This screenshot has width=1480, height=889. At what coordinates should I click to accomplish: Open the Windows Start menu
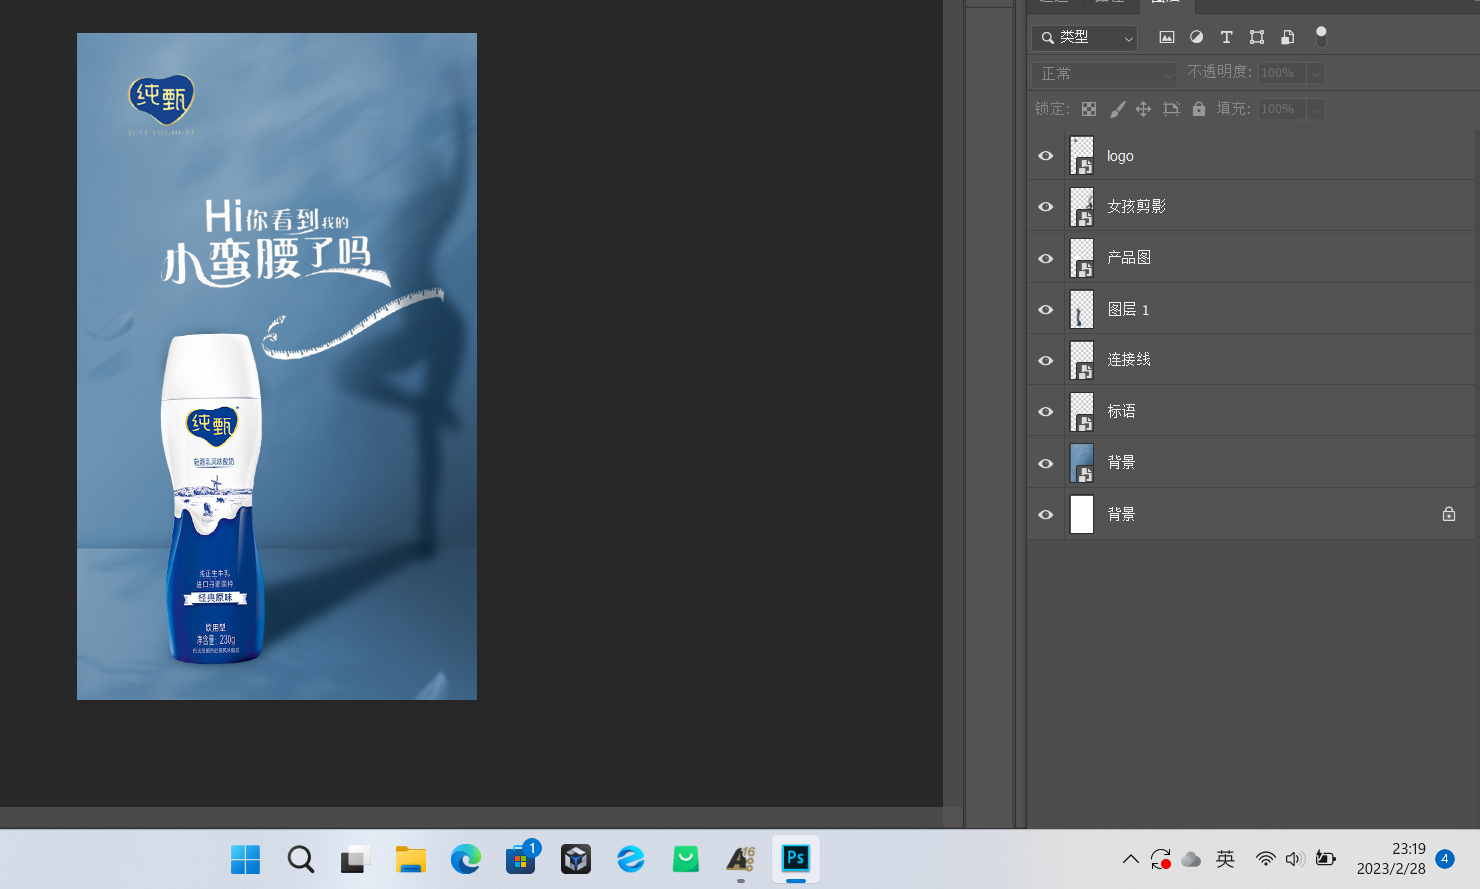pyautogui.click(x=245, y=859)
